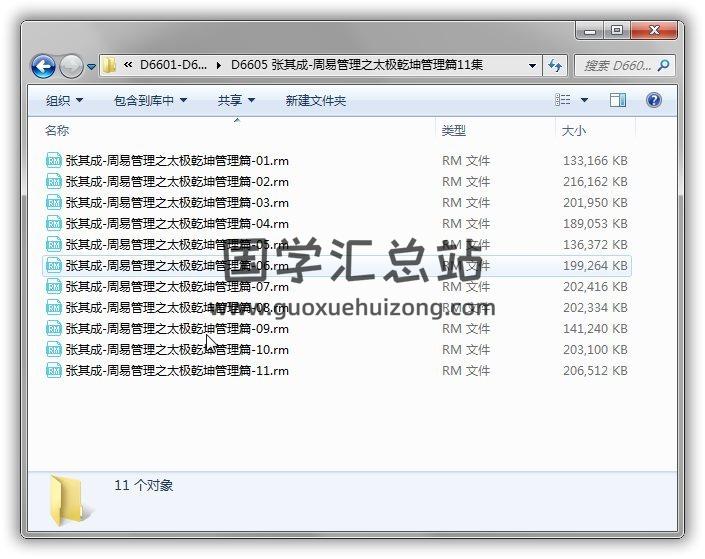This screenshot has width=705, height=559.
Task: Click RM 文件 type of the -11.rm row
Action: point(466,371)
